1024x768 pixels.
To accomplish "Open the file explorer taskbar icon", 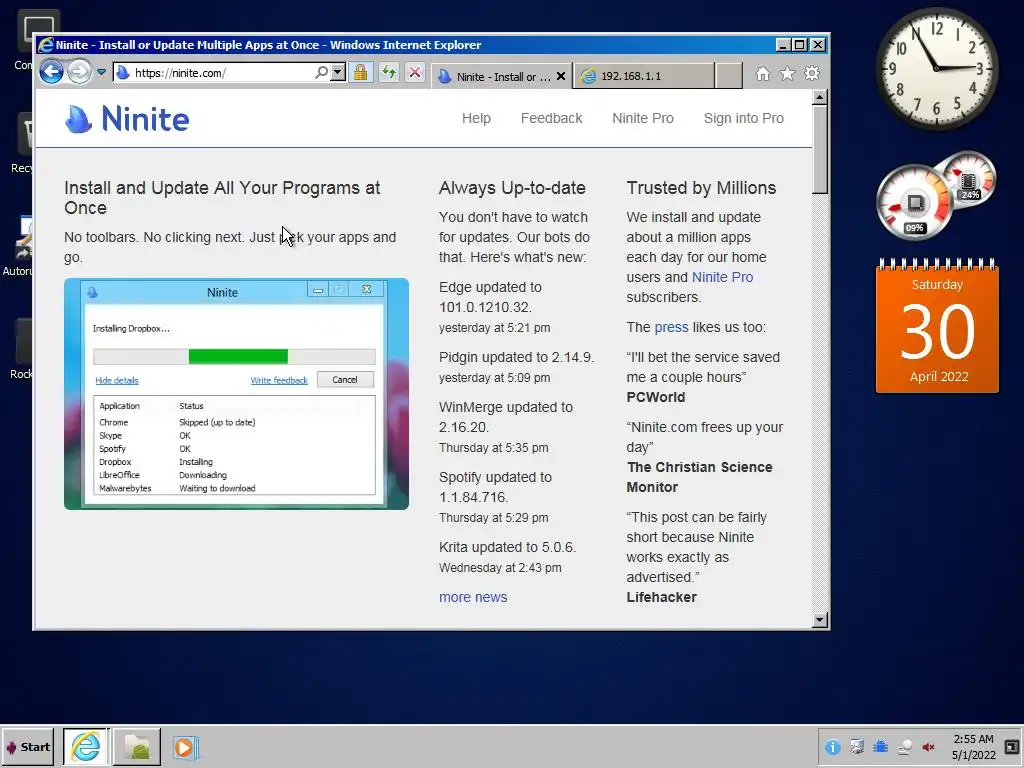I will point(137,746).
